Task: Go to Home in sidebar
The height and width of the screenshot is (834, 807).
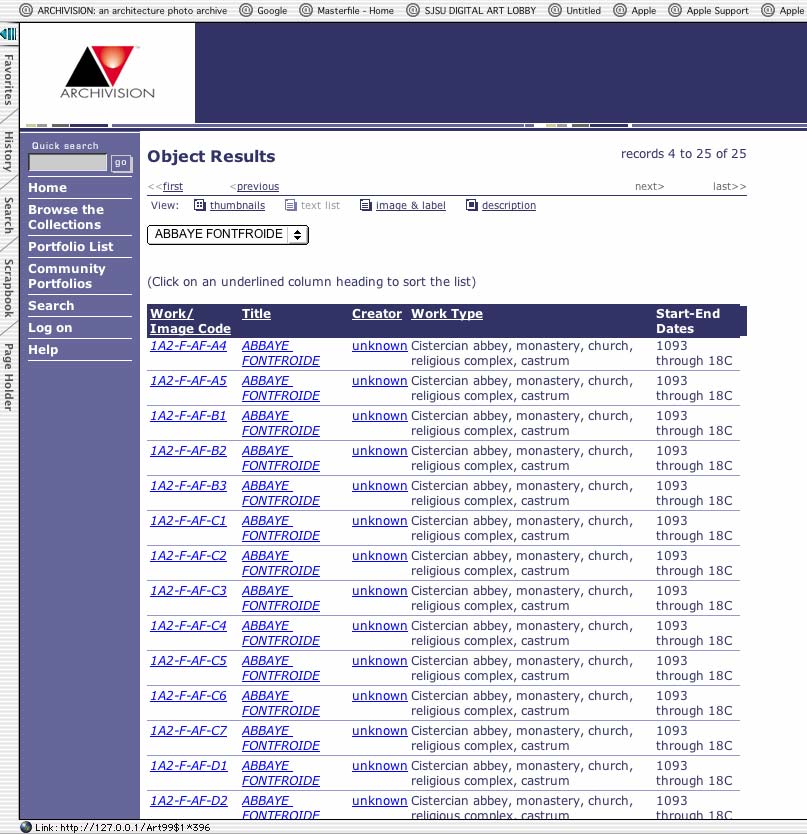Action: point(47,188)
